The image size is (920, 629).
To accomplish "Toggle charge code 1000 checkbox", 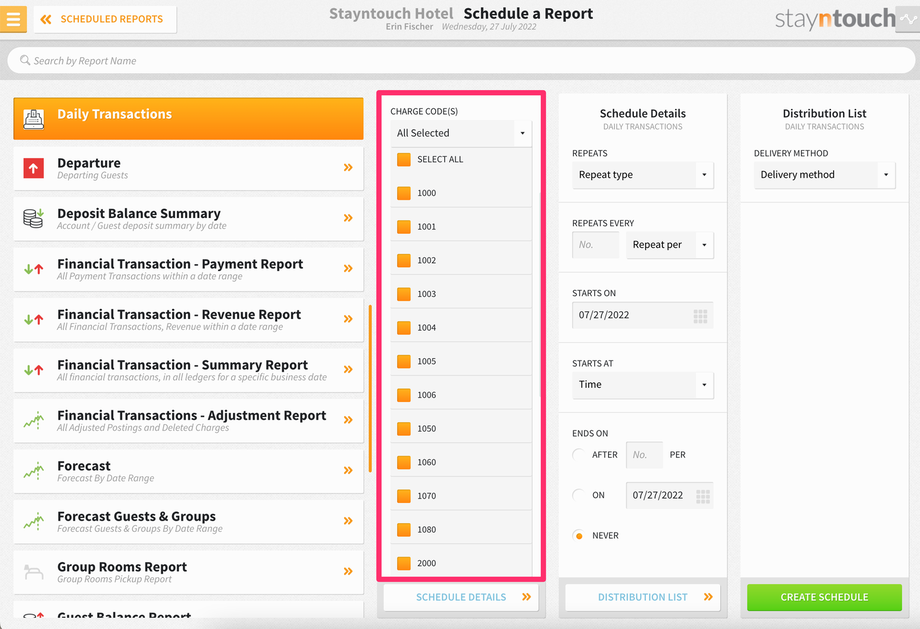I will coord(404,193).
